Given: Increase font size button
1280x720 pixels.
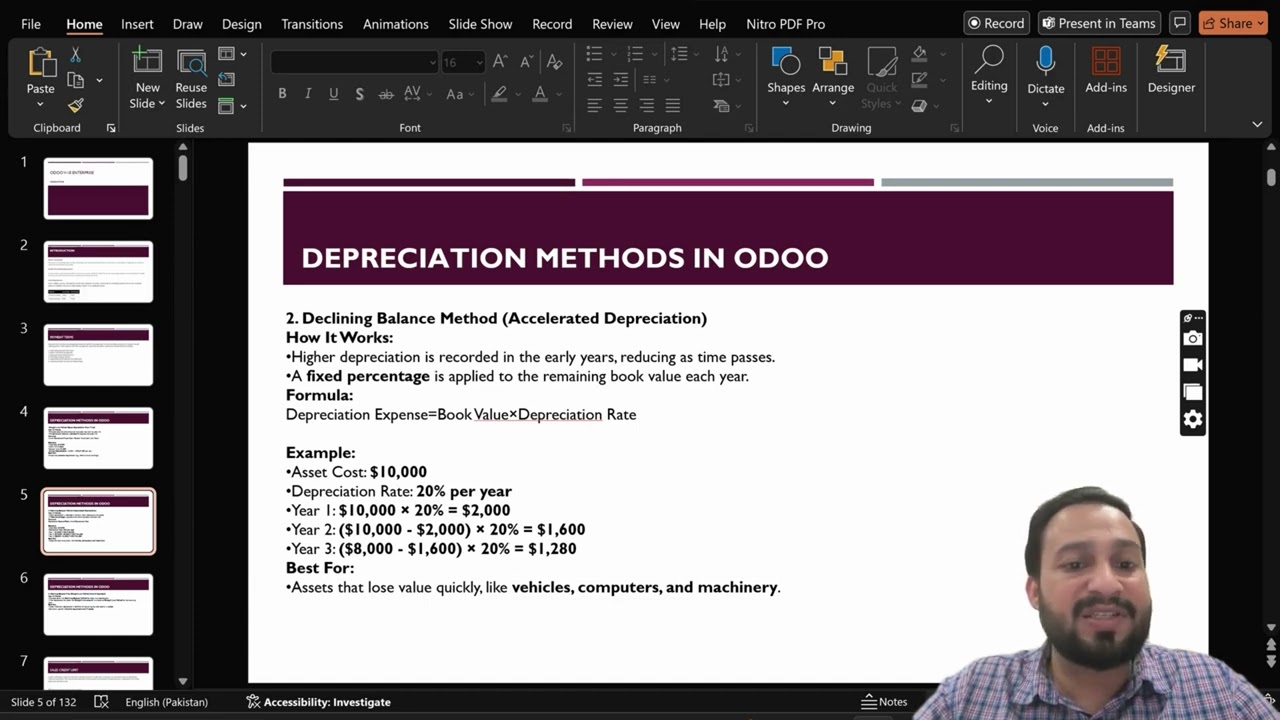Looking at the screenshot, I should (500, 62).
